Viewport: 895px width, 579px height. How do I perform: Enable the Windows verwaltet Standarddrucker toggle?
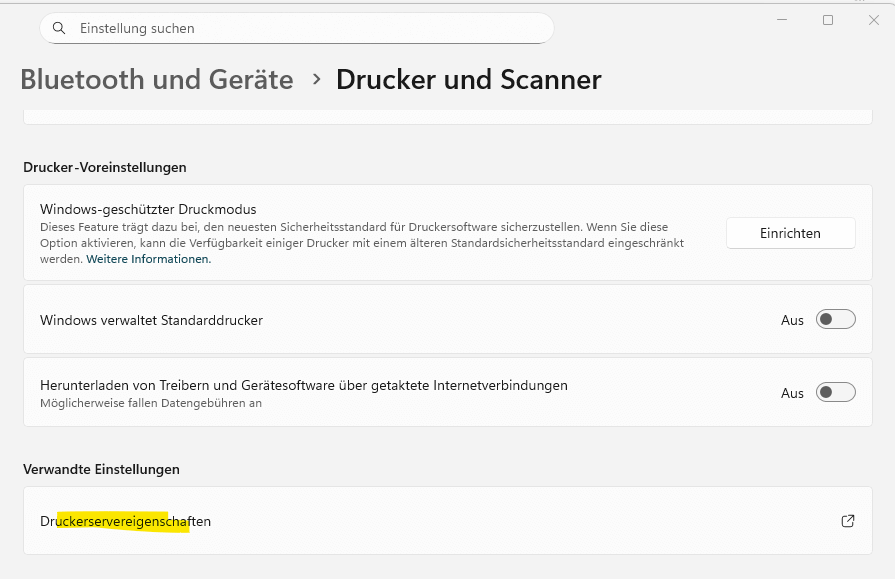tap(836, 319)
